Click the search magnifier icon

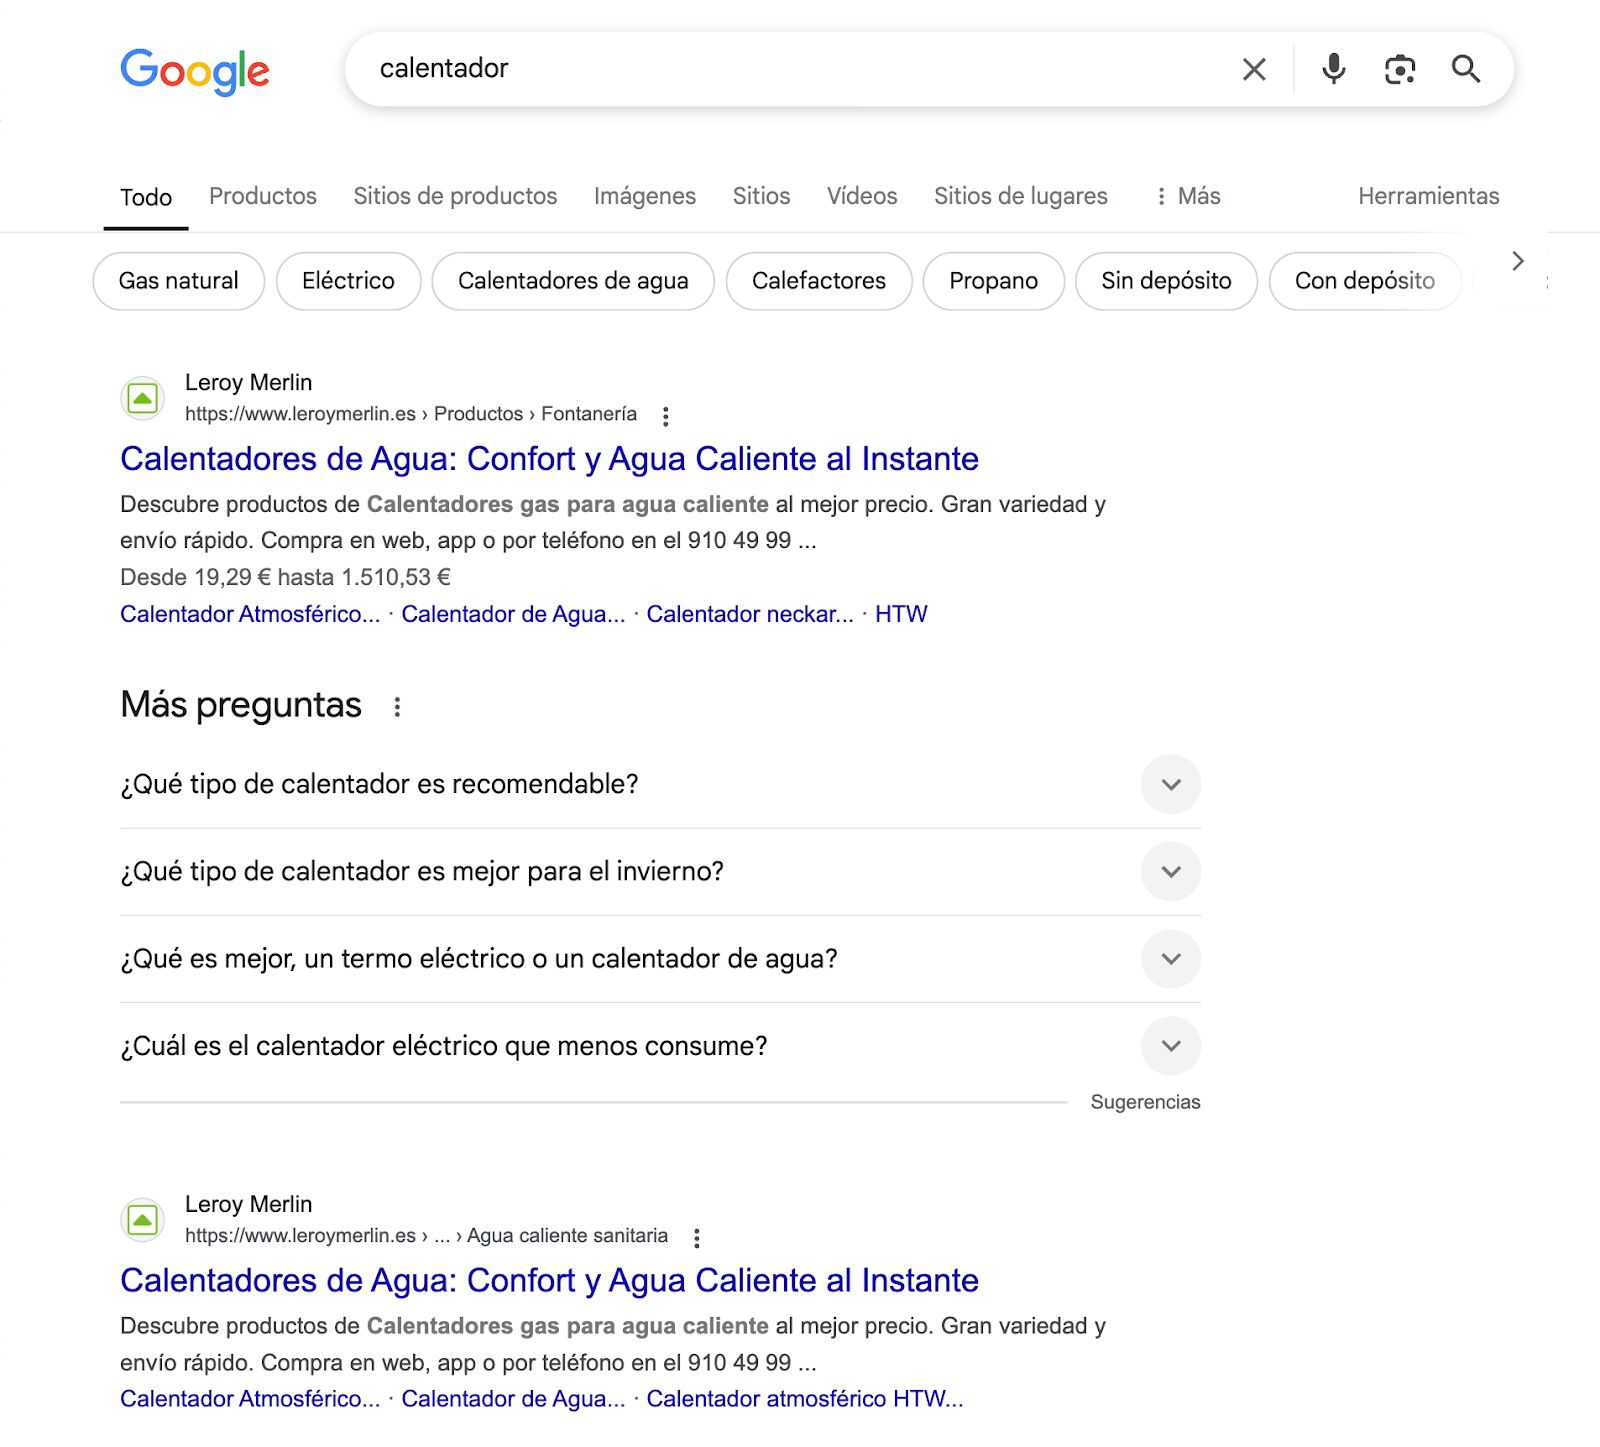1466,69
